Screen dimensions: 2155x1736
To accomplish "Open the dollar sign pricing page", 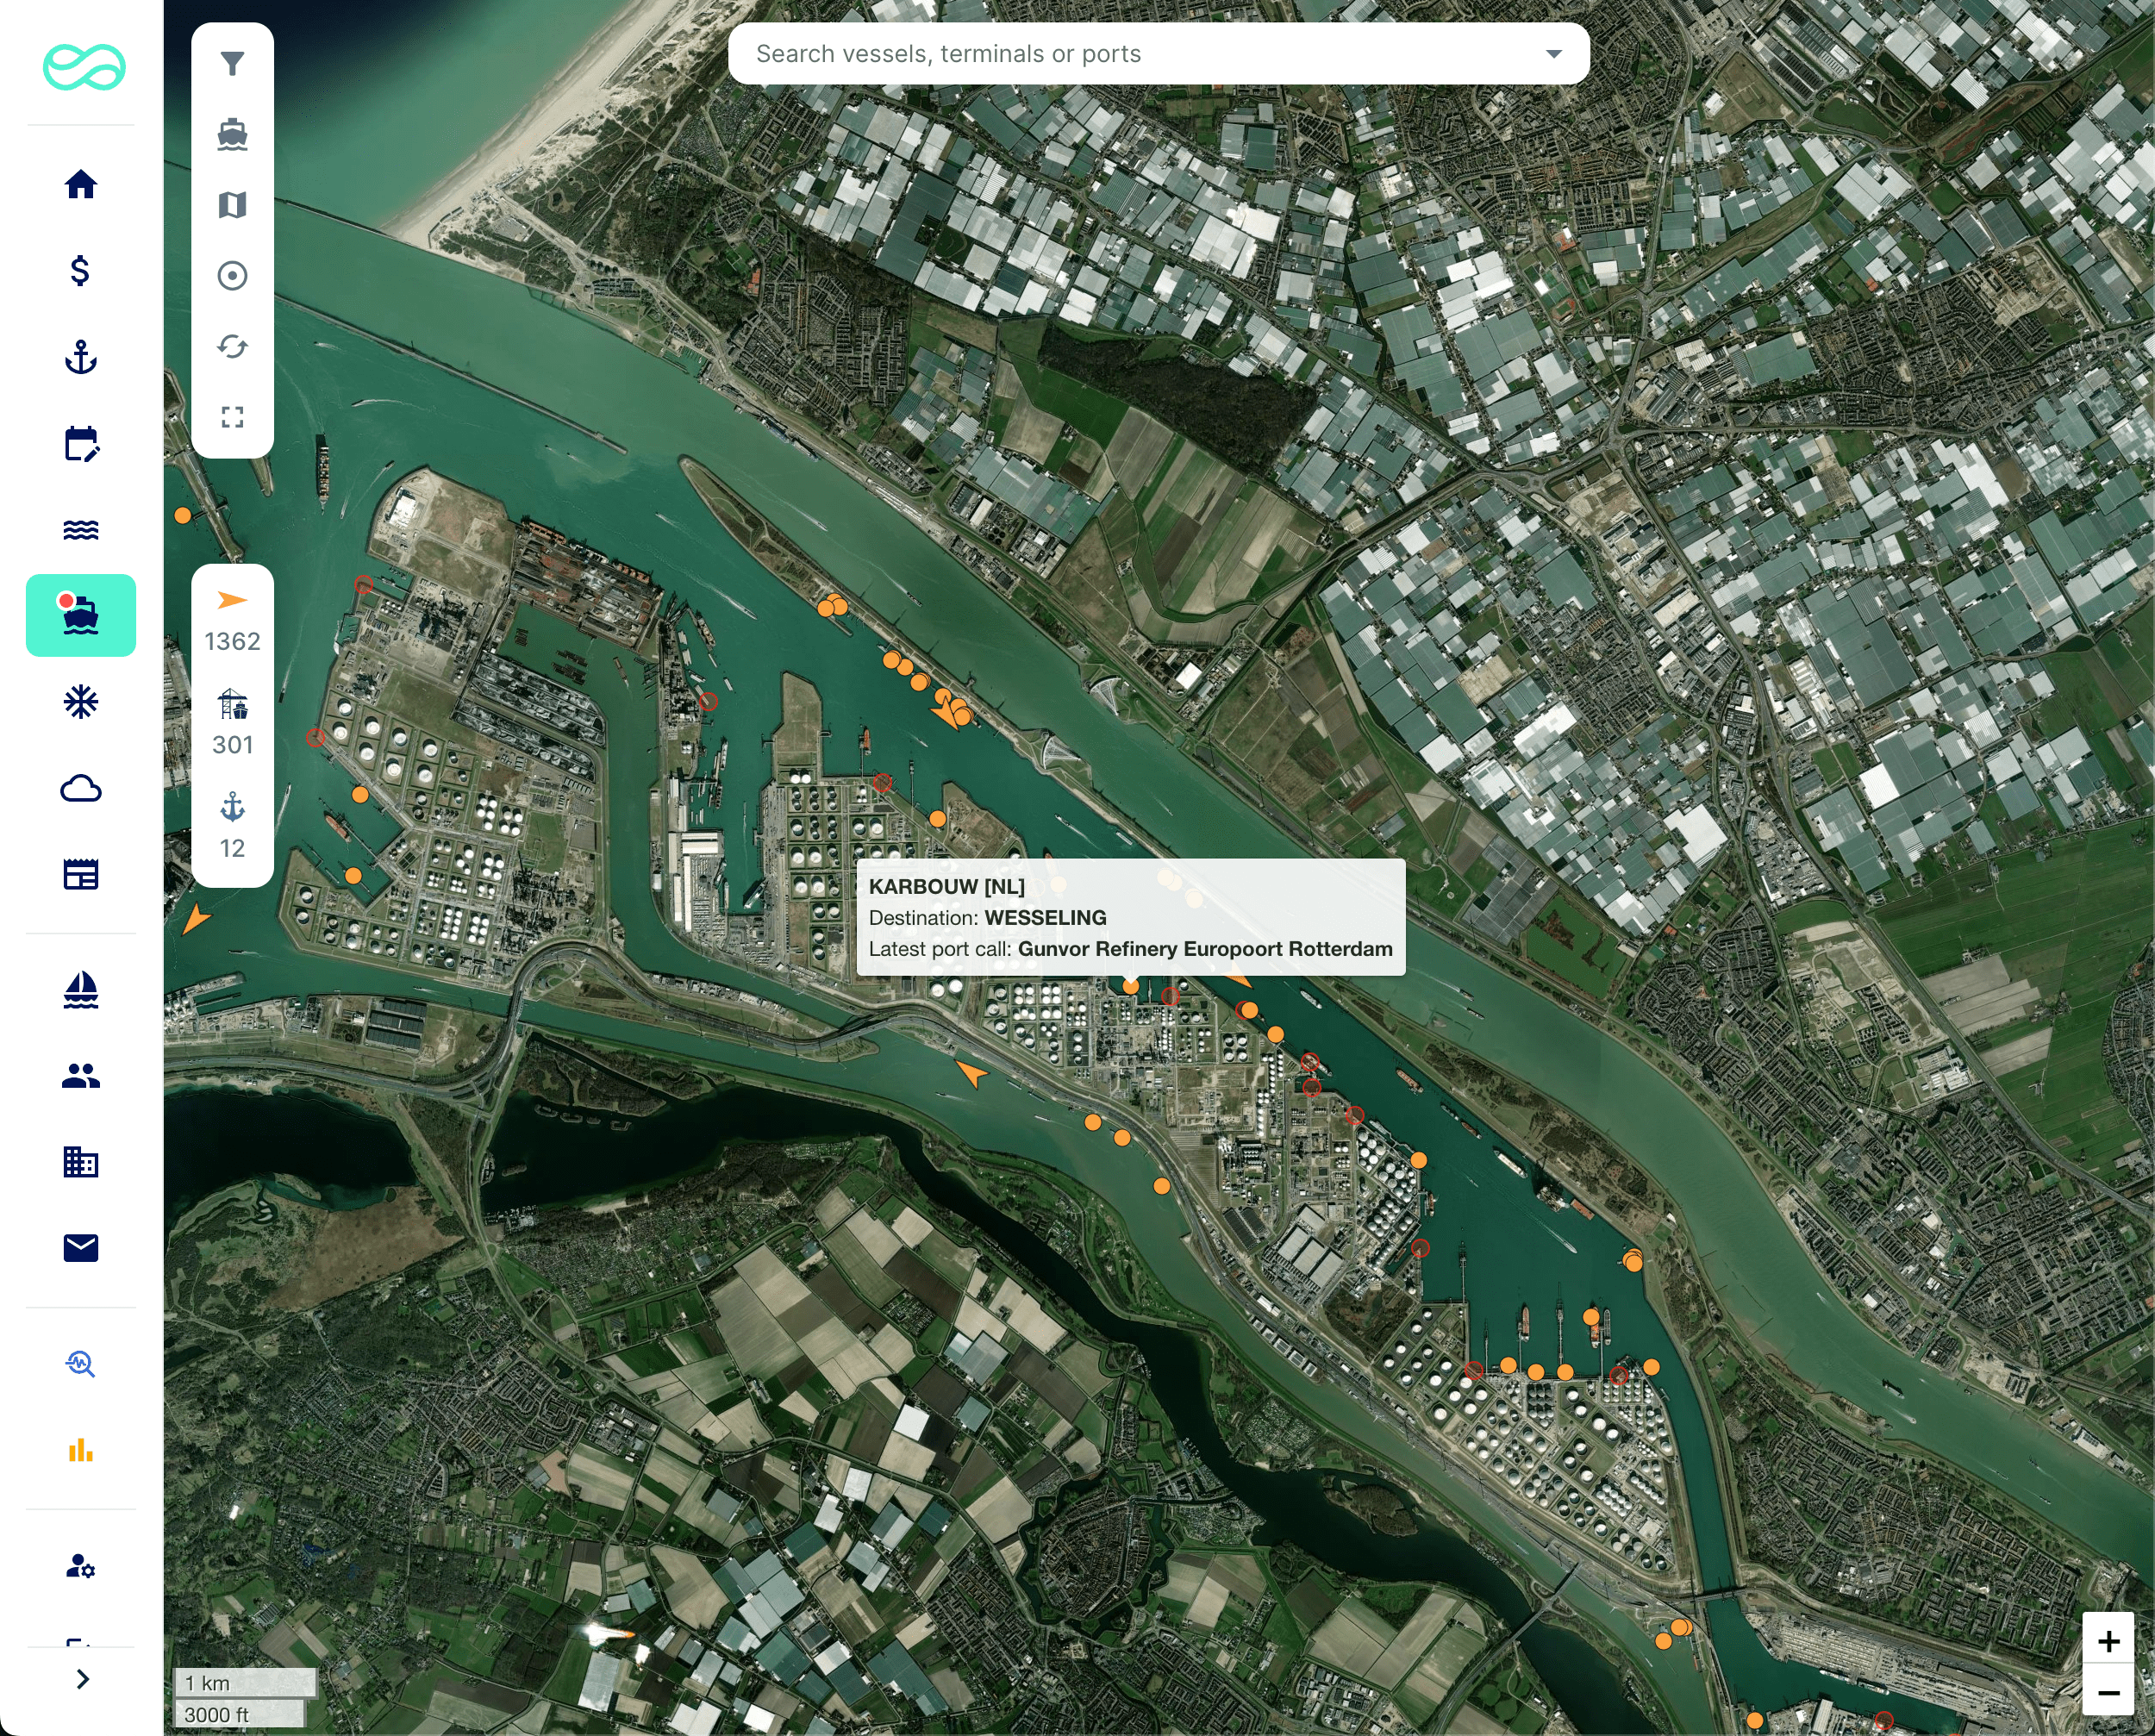I will 81,270.
